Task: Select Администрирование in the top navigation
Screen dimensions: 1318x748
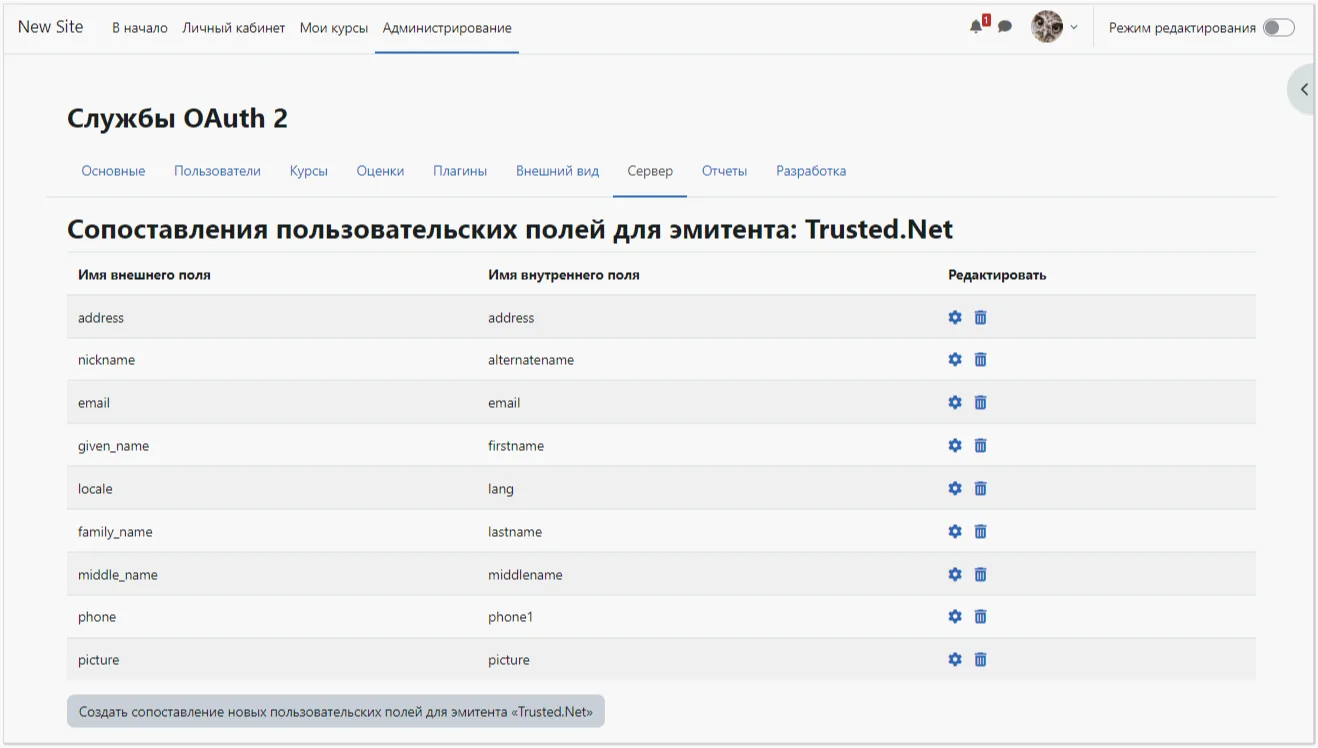Action: point(446,27)
